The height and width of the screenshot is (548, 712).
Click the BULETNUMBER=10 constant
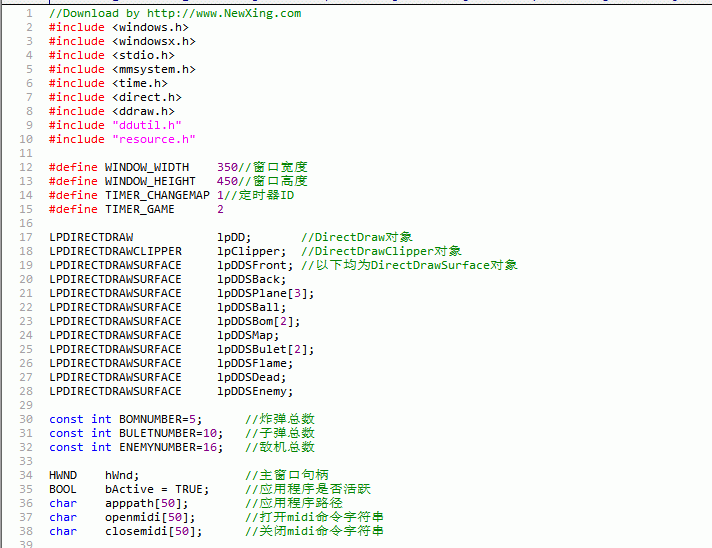pos(171,434)
